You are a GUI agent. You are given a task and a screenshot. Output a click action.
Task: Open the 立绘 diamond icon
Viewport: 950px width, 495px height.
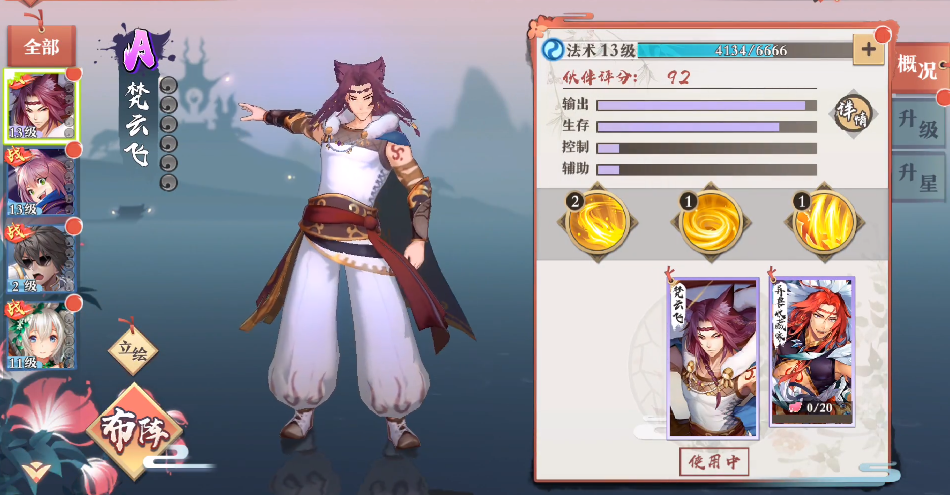point(133,350)
